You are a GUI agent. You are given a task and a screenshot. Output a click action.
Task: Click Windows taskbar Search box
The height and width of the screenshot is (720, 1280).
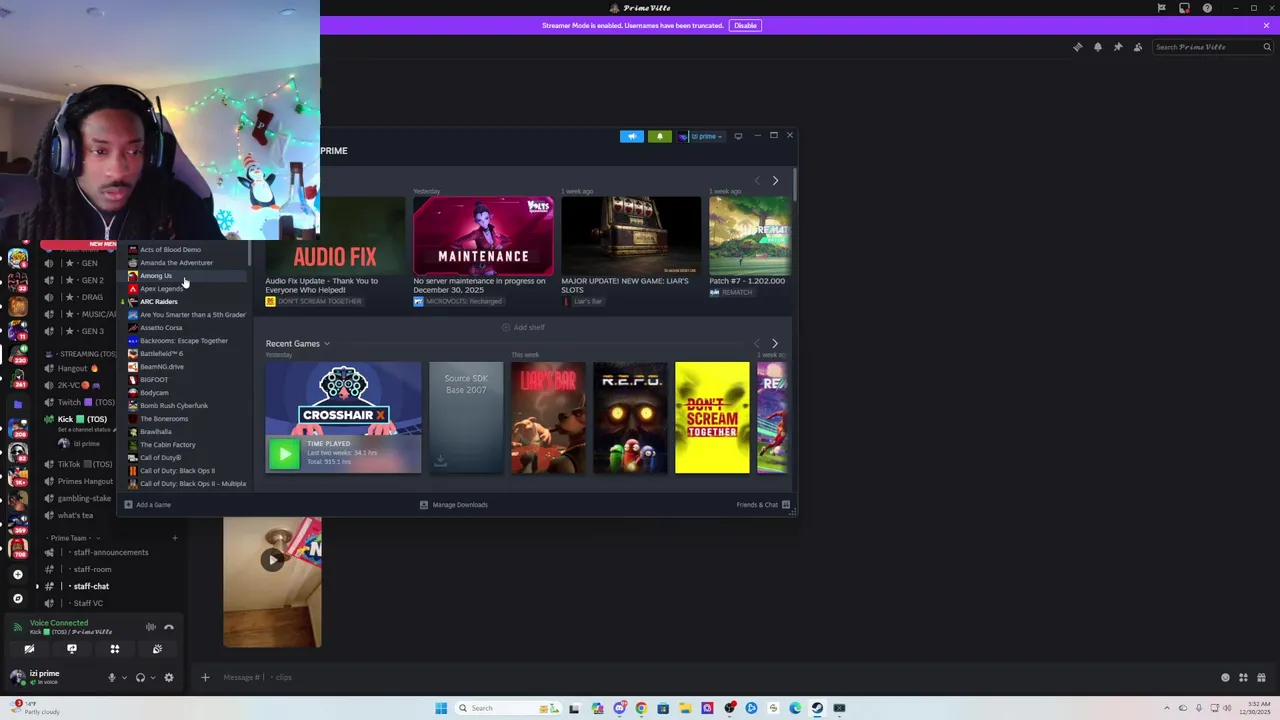pyautogui.click(x=506, y=708)
